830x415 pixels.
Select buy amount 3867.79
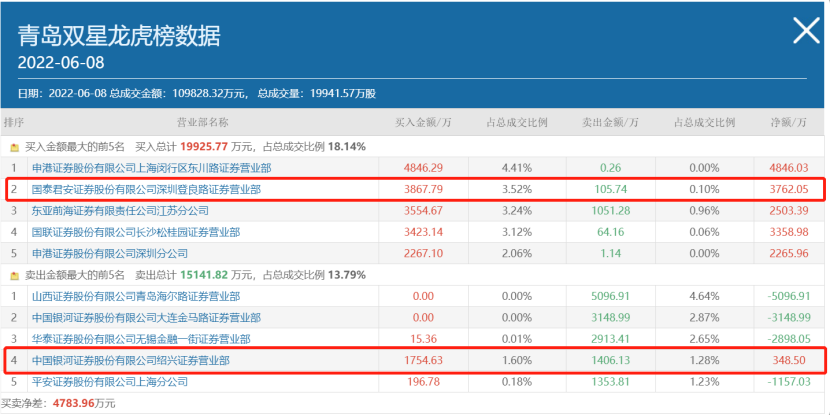[423, 190]
